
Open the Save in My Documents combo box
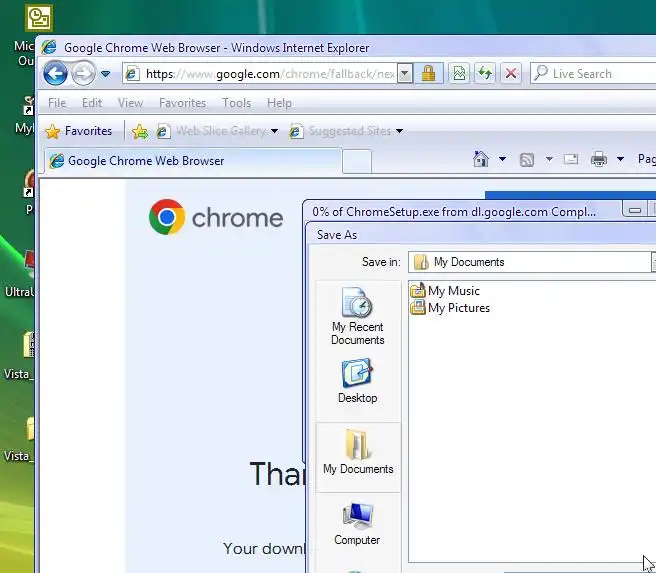coord(532,262)
